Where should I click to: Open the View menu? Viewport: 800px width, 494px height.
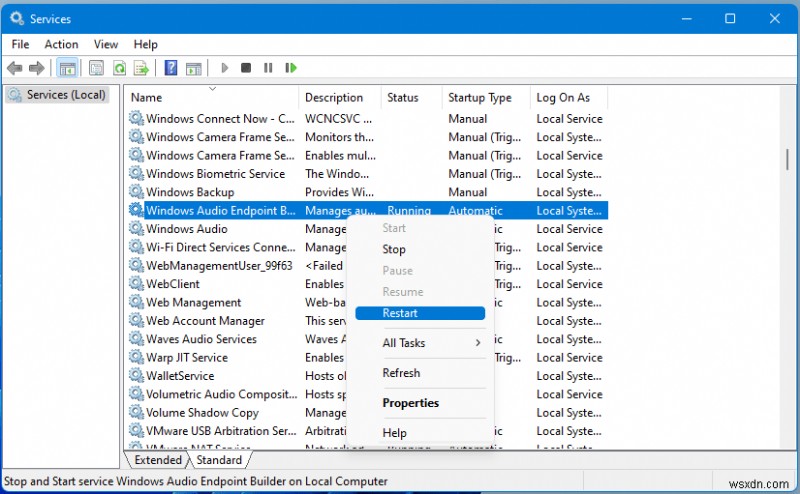[106, 44]
